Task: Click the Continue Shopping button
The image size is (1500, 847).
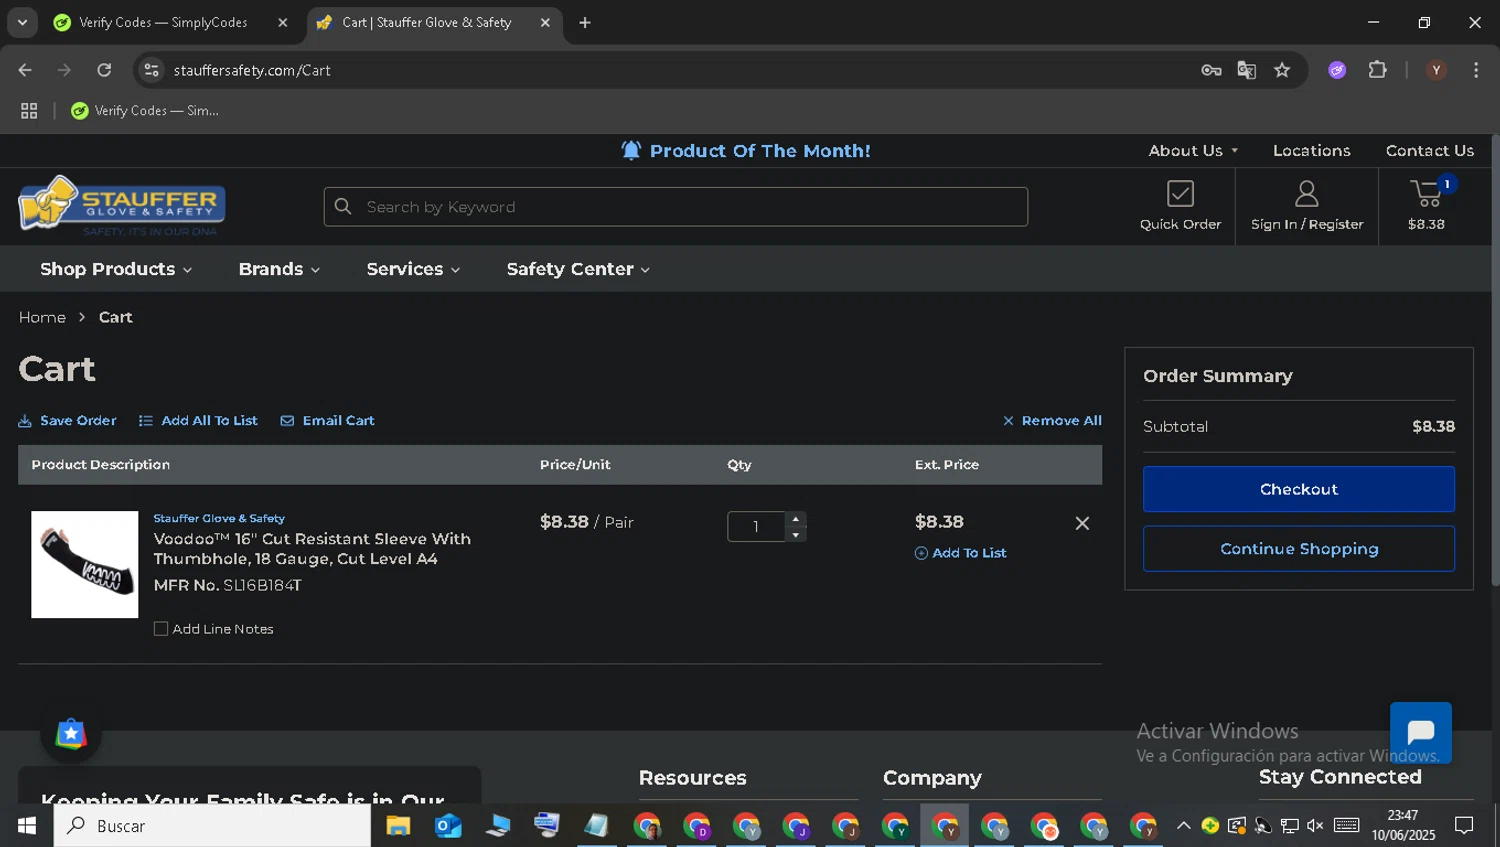Action: click(1298, 549)
